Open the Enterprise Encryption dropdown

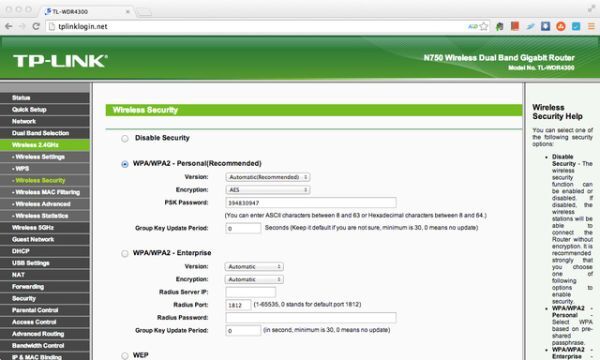pos(254,280)
